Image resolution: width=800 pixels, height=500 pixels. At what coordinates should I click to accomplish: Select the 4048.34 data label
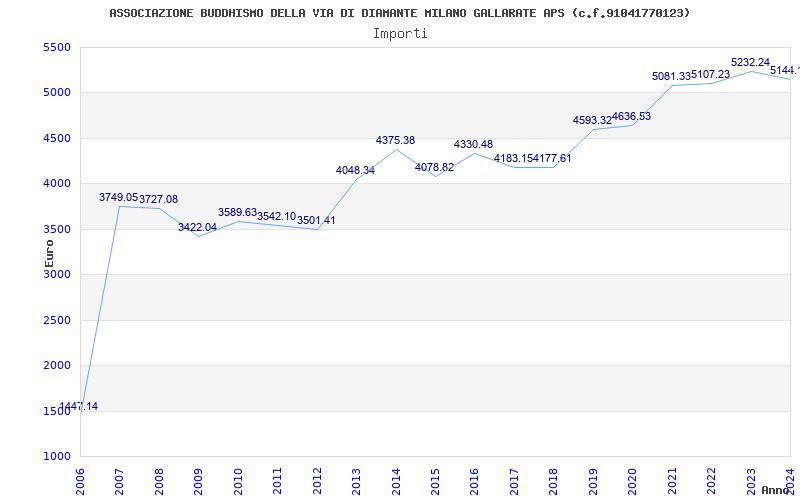[355, 170]
